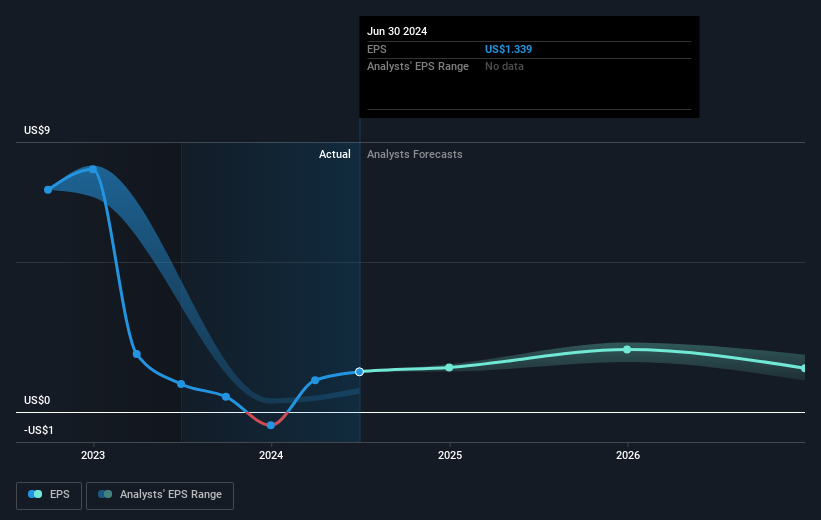This screenshot has height=520, width=821.
Task: Click the -US$1 y-axis label
Action: coord(39,430)
